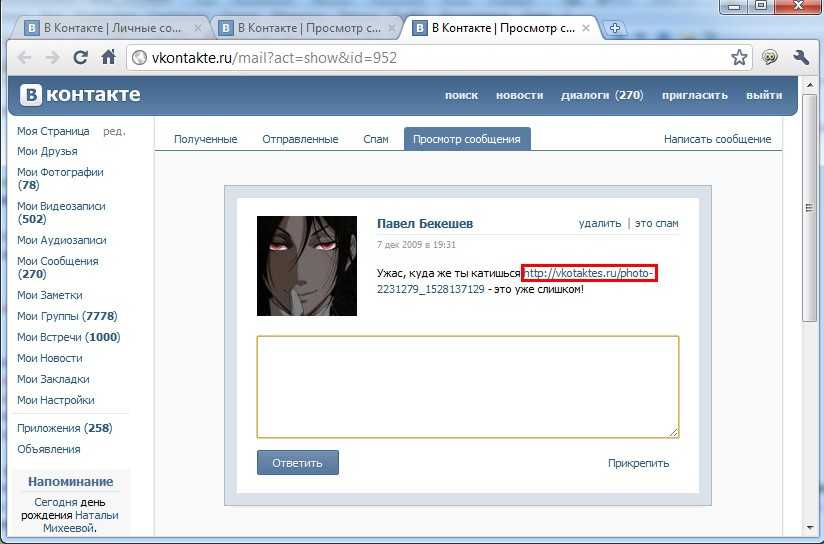Mark message with это спам link
Viewport: 824px width, 544px height.
click(656, 223)
